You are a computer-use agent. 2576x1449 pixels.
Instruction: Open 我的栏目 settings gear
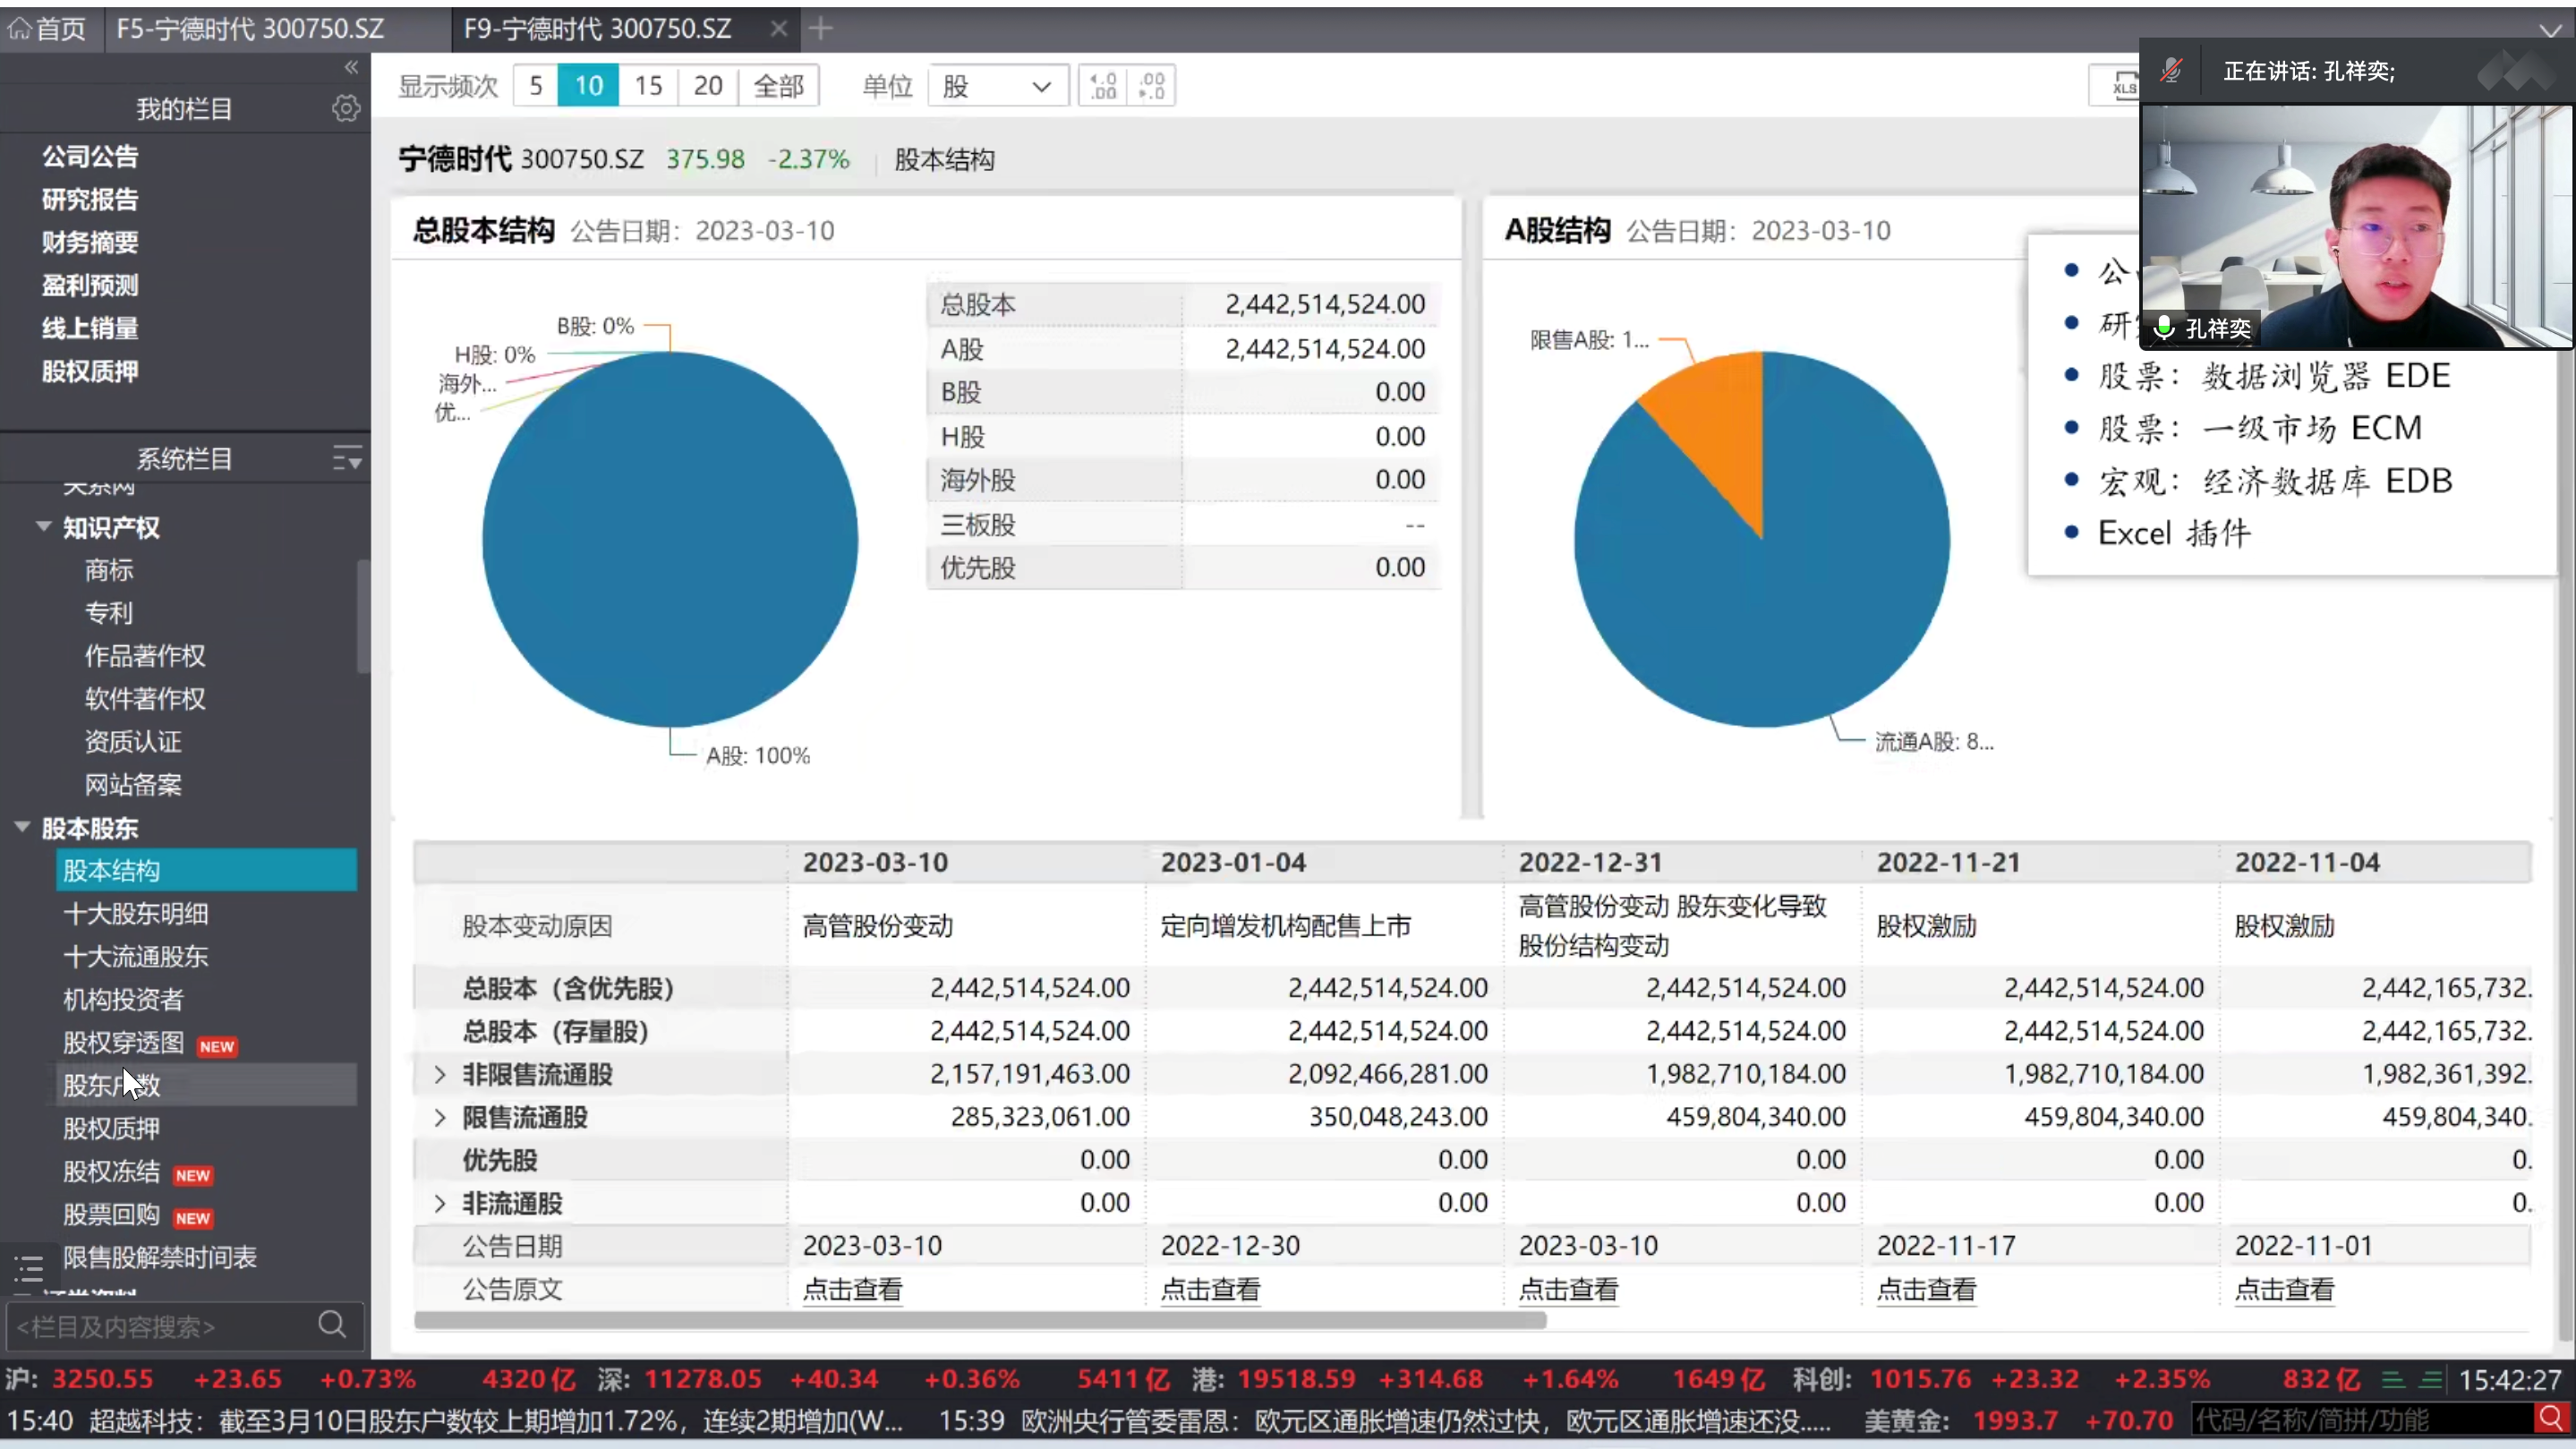(346, 108)
